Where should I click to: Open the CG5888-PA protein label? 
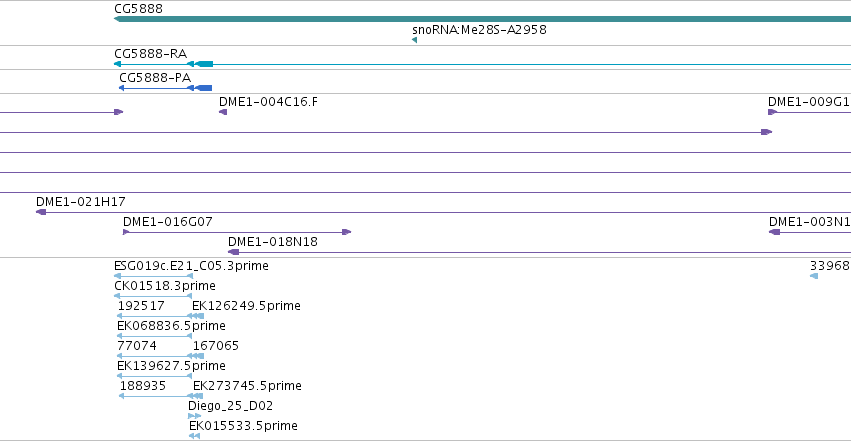click(155, 78)
